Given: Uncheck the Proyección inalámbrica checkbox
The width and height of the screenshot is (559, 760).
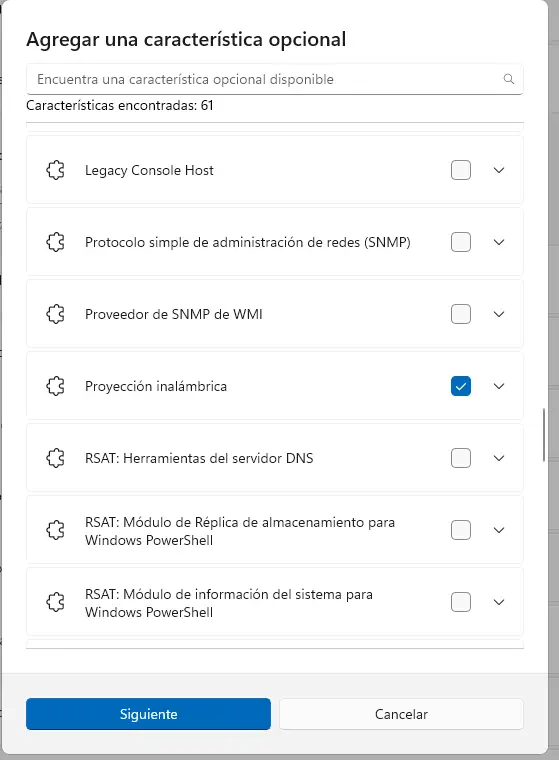Looking at the screenshot, I should pos(461,386).
